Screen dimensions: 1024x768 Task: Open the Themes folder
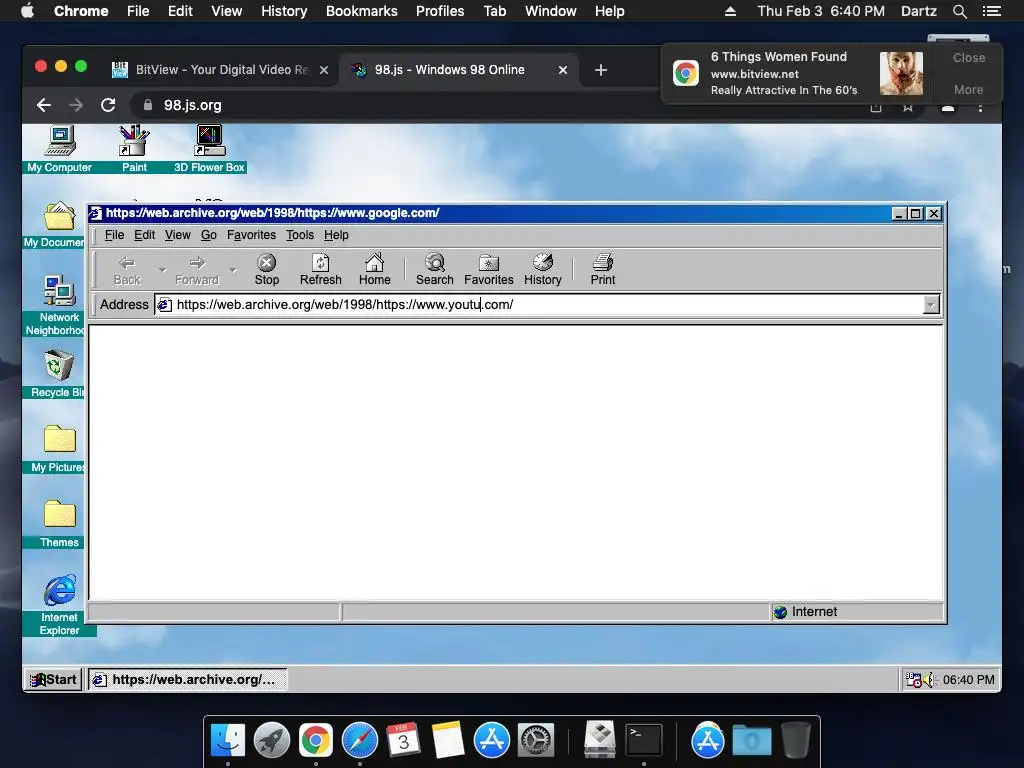coord(59,524)
